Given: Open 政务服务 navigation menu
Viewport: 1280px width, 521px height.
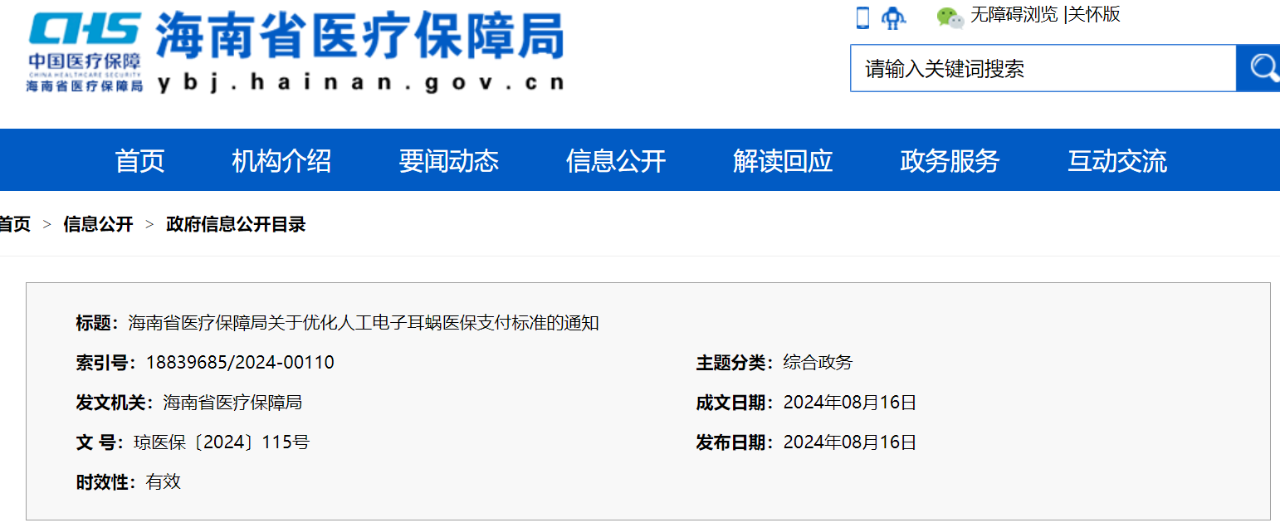Looking at the screenshot, I should click(949, 161).
